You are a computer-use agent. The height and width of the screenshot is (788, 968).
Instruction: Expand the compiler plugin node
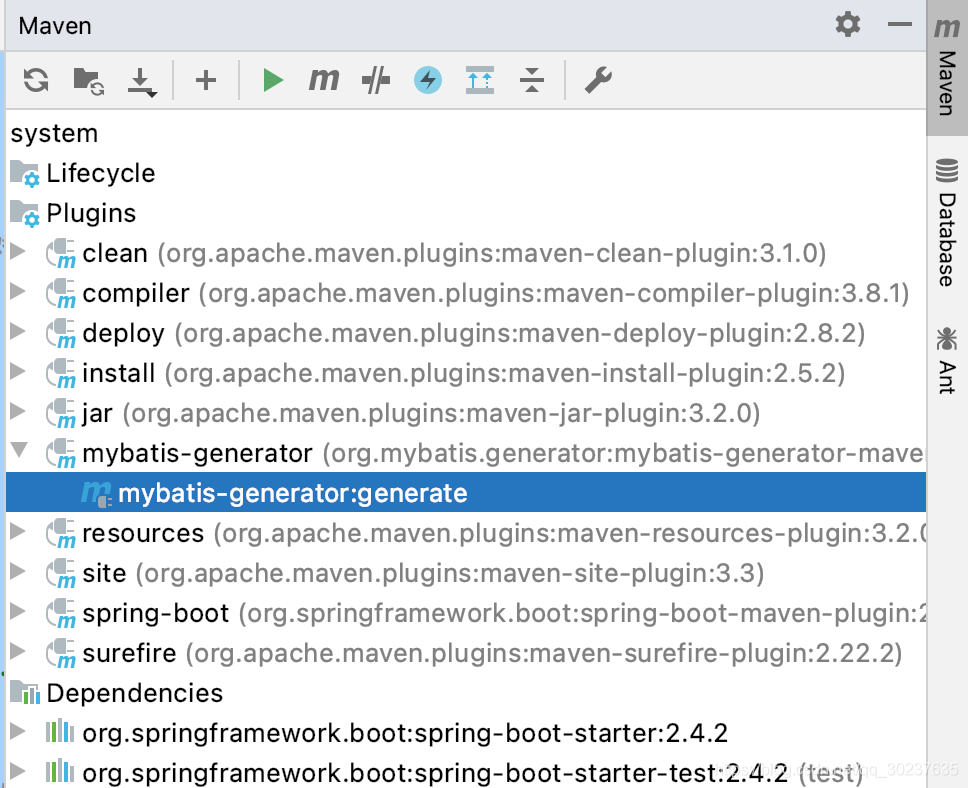(19, 291)
